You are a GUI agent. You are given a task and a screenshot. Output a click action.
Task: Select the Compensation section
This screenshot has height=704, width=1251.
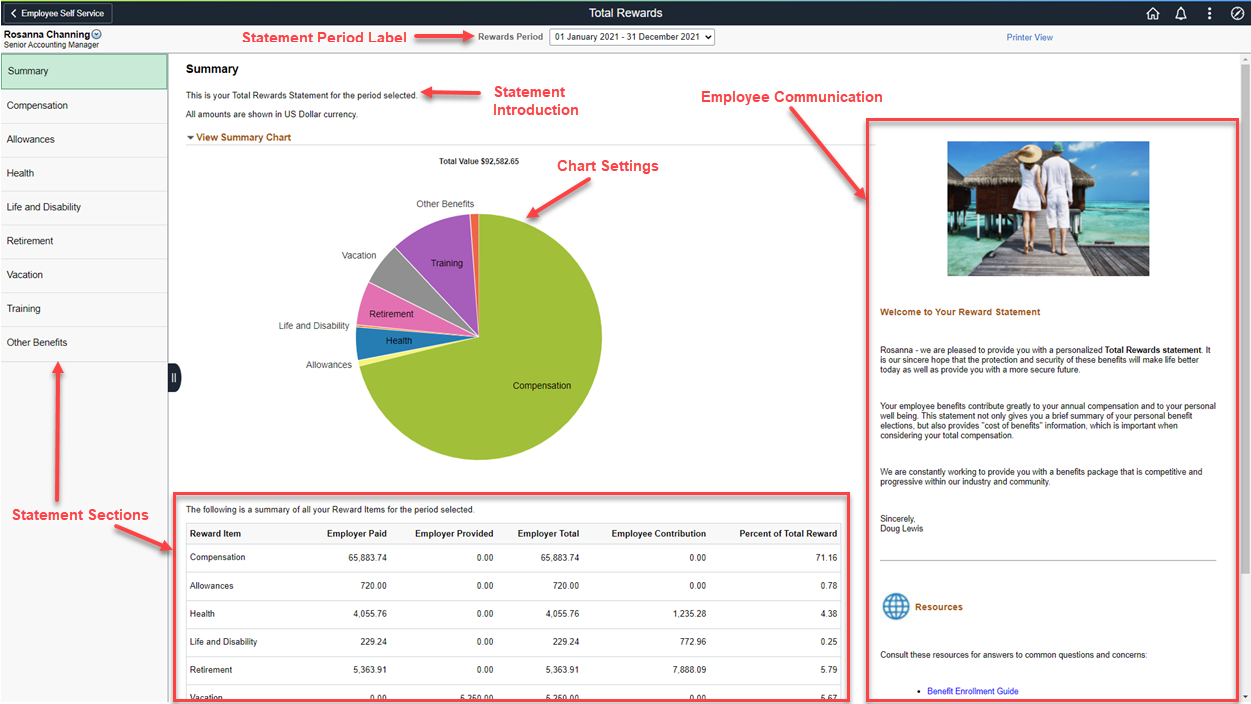[x=84, y=105]
